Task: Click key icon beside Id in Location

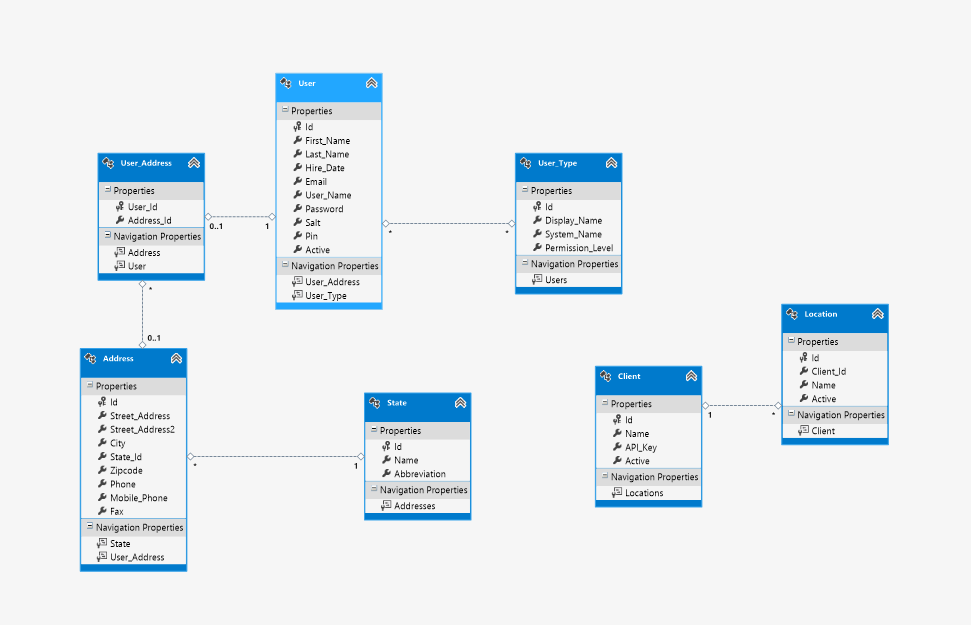Action: pyautogui.click(x=803, y=357)
